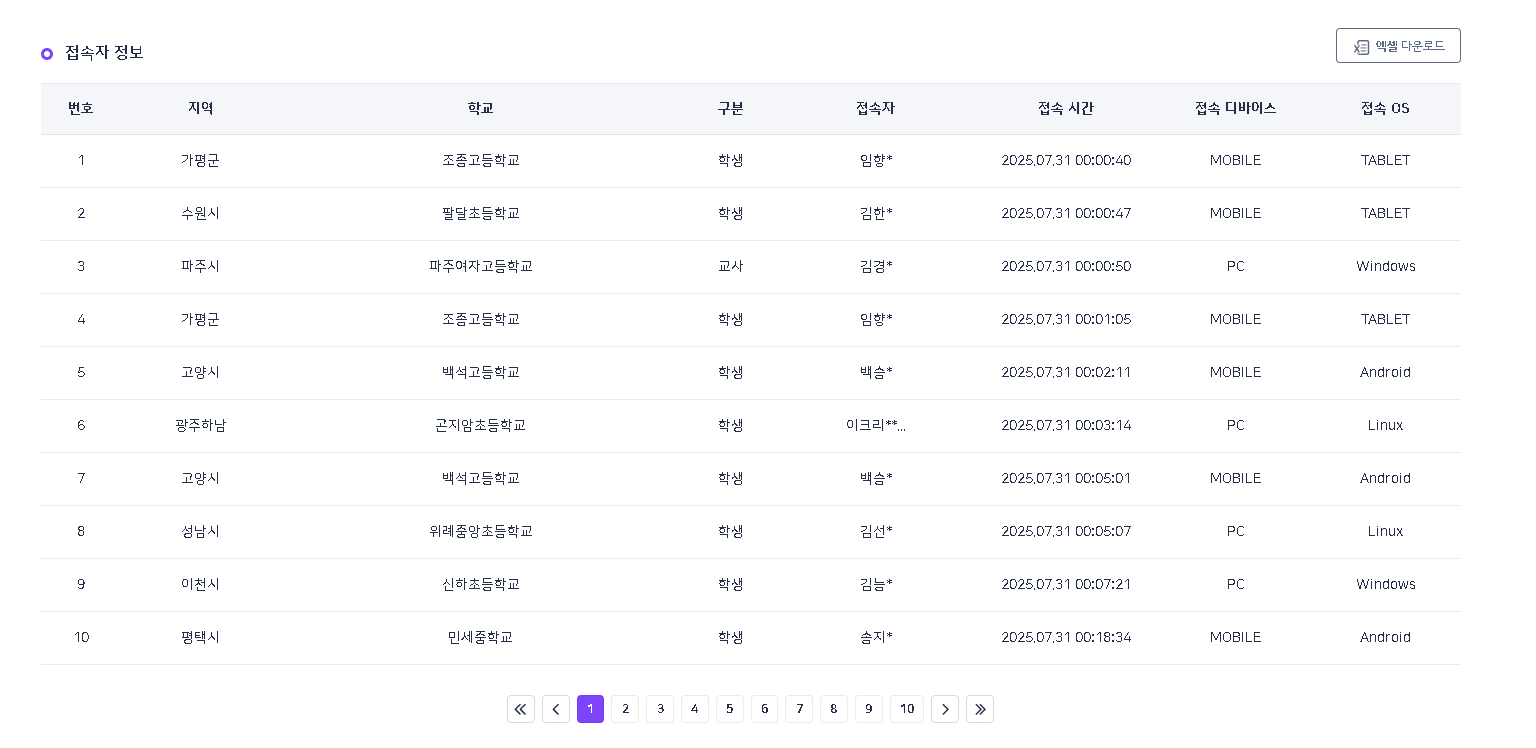Select row 3 school 파주여자고등학교
This screenshot has width=1536, height=748.
pos(480,266)
